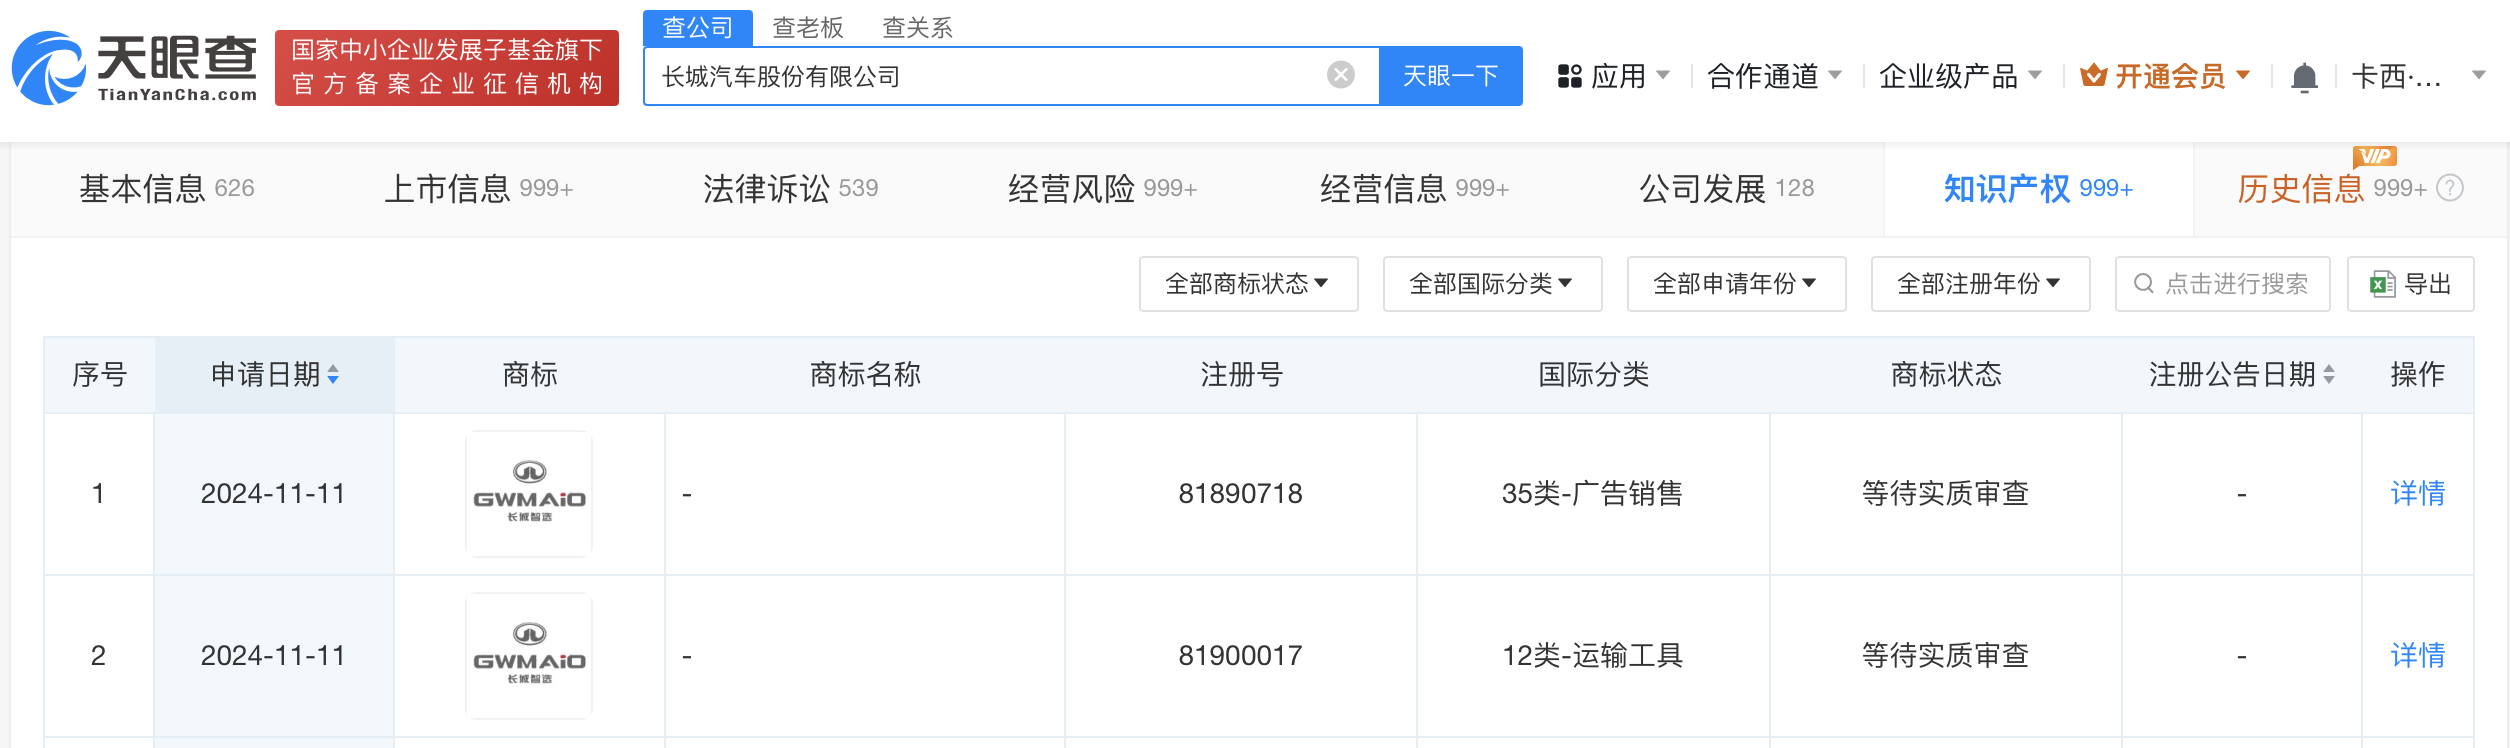Click the help icon beside 历史信息

tap(2450, 188)
